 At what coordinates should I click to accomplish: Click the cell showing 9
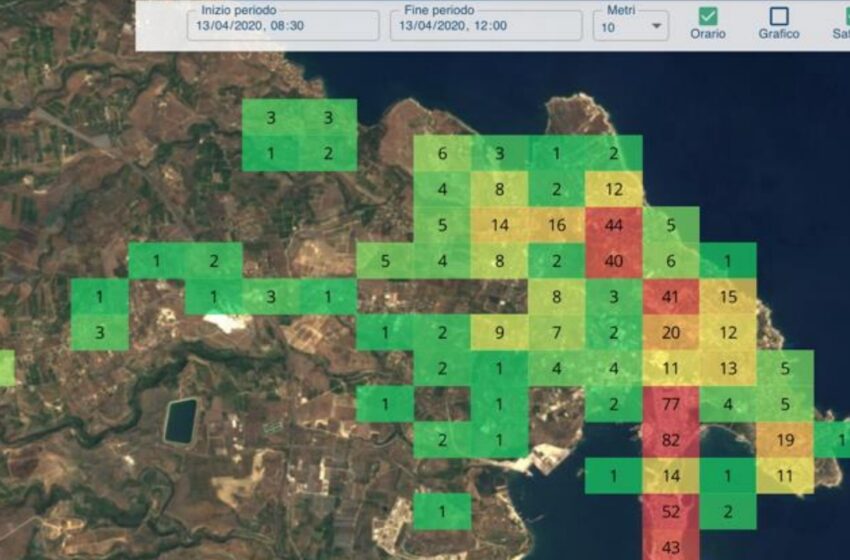pyautogui.click(x=499, y=332)
